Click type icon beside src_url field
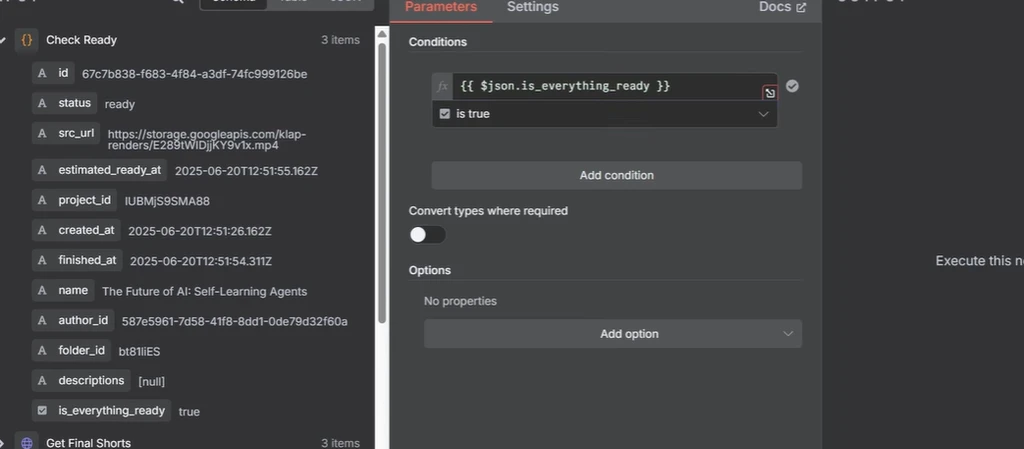Image resolution: width=1024 pixels, height=449 pixels. [x=42, y=133]
